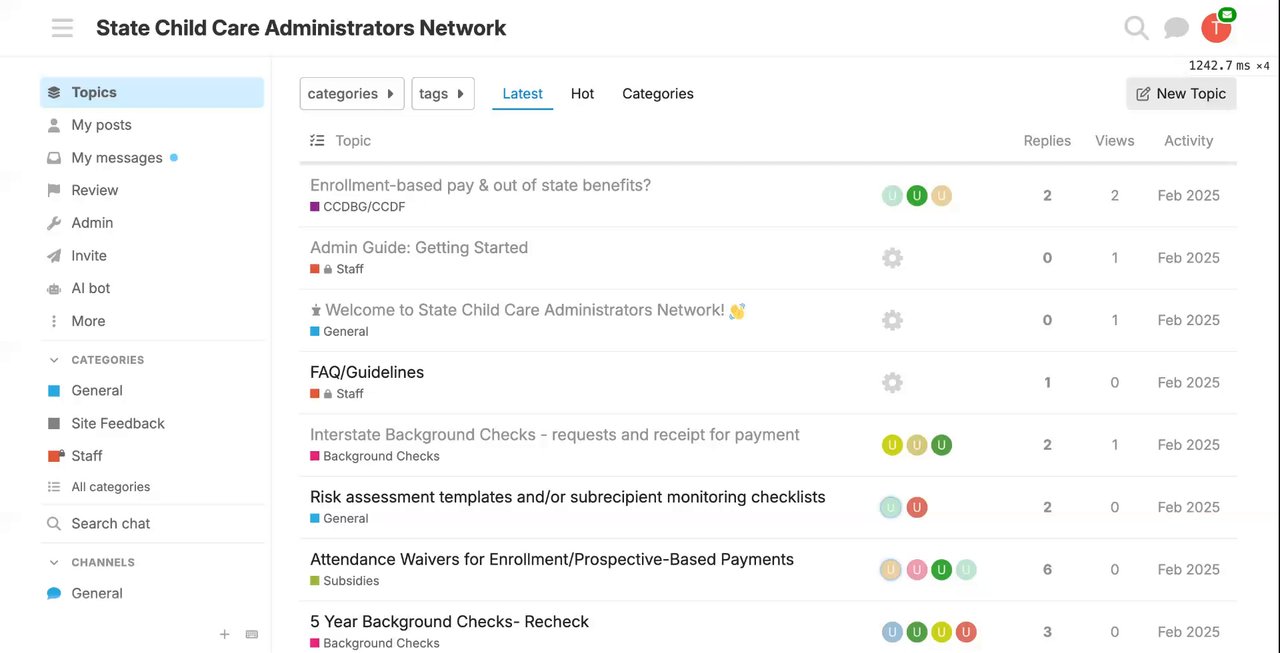Open the search magnifier icon
1280x653 pixels.
point(1136,28)
